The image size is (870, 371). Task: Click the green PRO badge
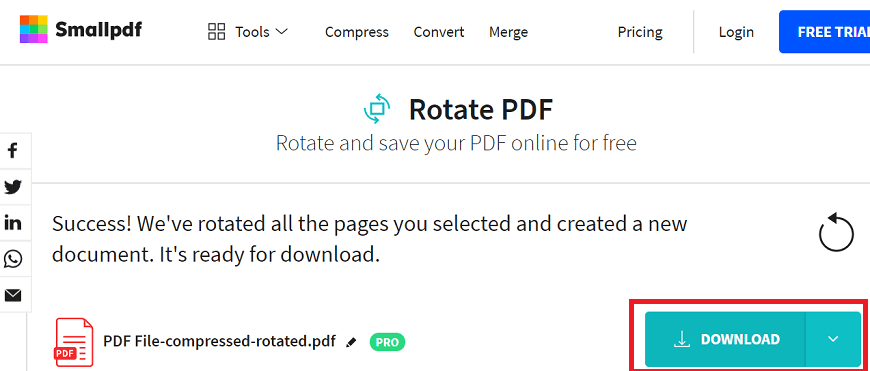387,342
